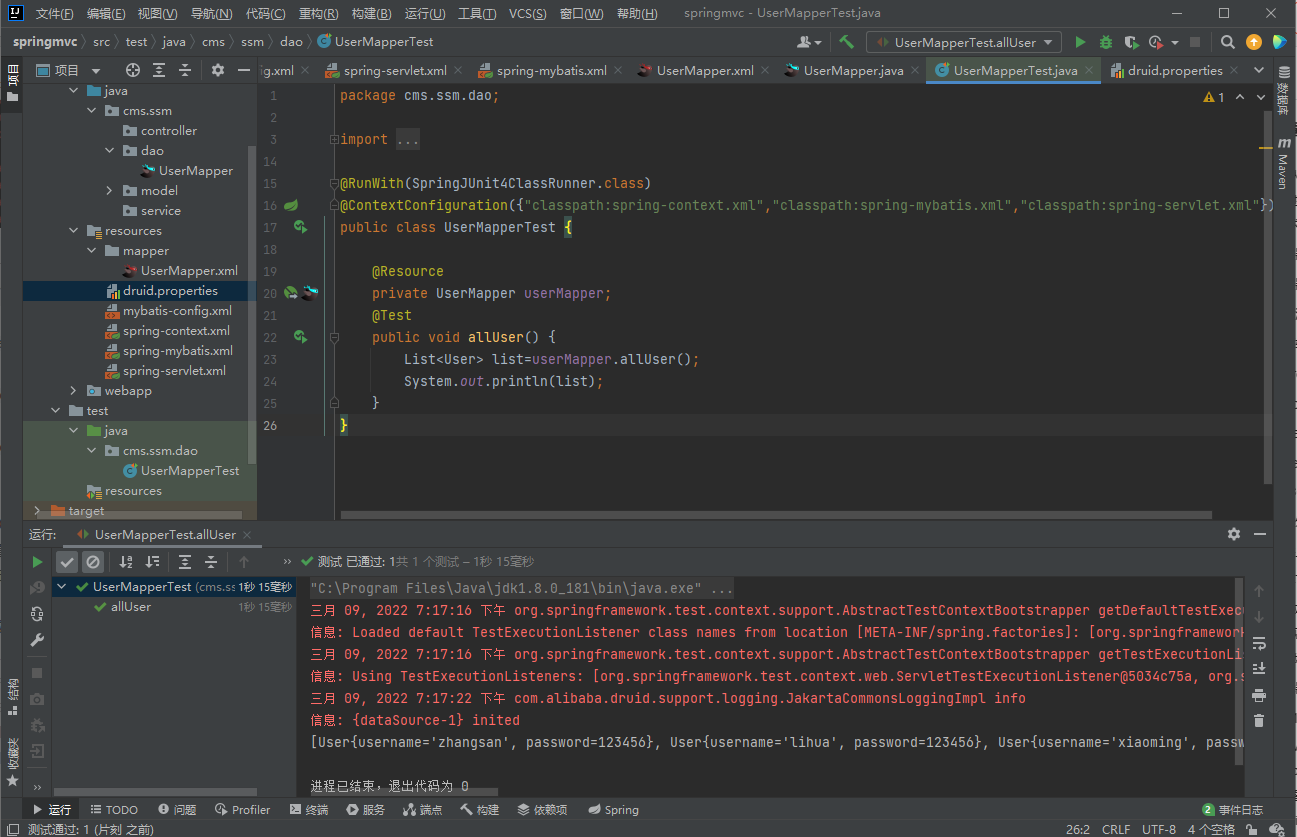Click the Profile run icon in top toolbar
This screenshot has height=837, width=1297.
pyautogui.click(x=1156, y=42)
